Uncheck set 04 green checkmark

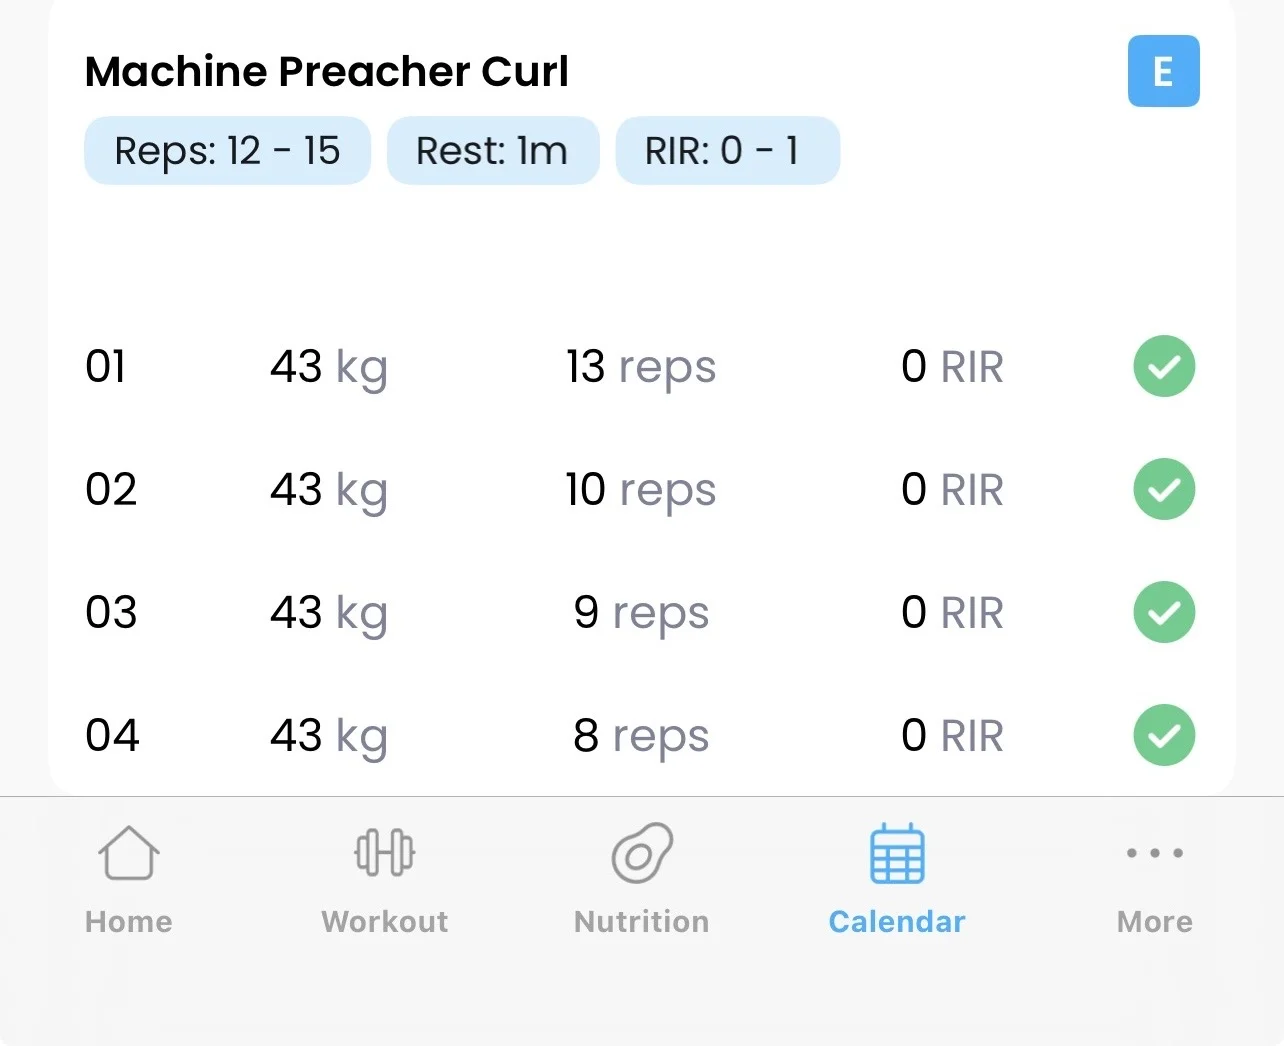[x=1163, y=735]
